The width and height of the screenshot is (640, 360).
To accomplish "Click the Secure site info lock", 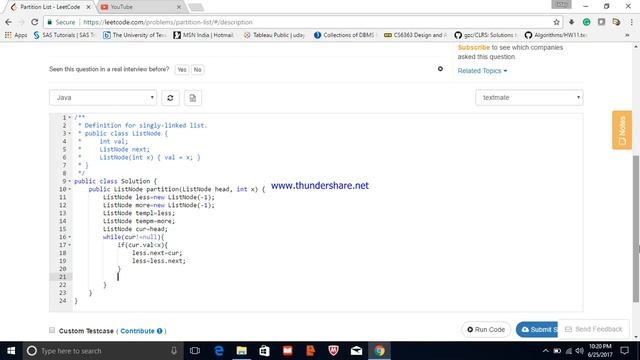I will 60,22.
